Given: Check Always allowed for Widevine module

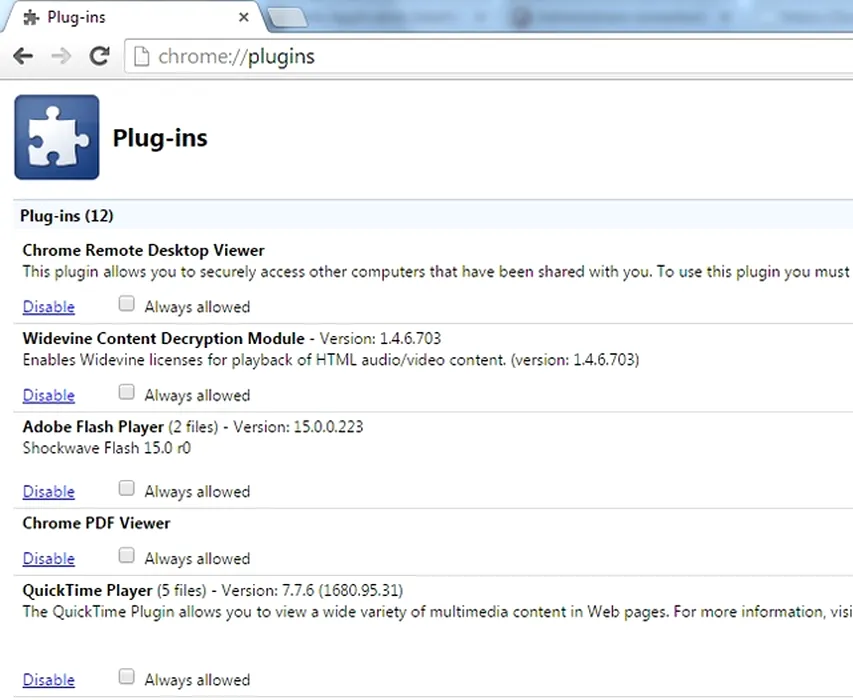Looking at the screenshot, I should point(127,392).
